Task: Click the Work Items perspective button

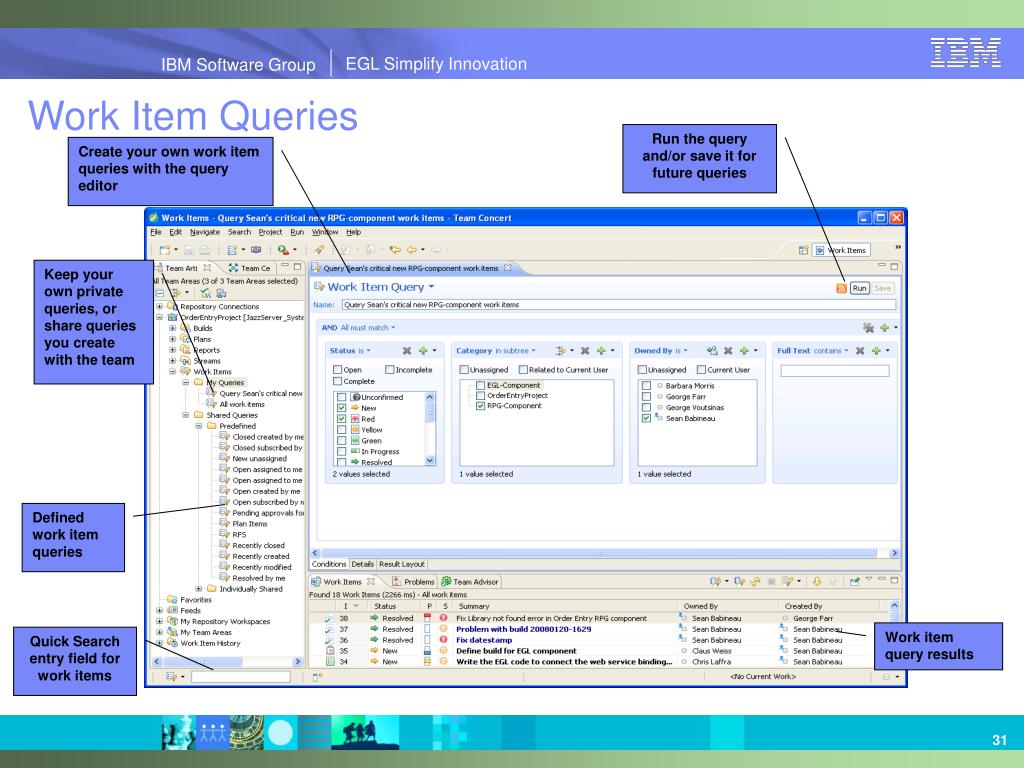Action: tap(842, 250)
